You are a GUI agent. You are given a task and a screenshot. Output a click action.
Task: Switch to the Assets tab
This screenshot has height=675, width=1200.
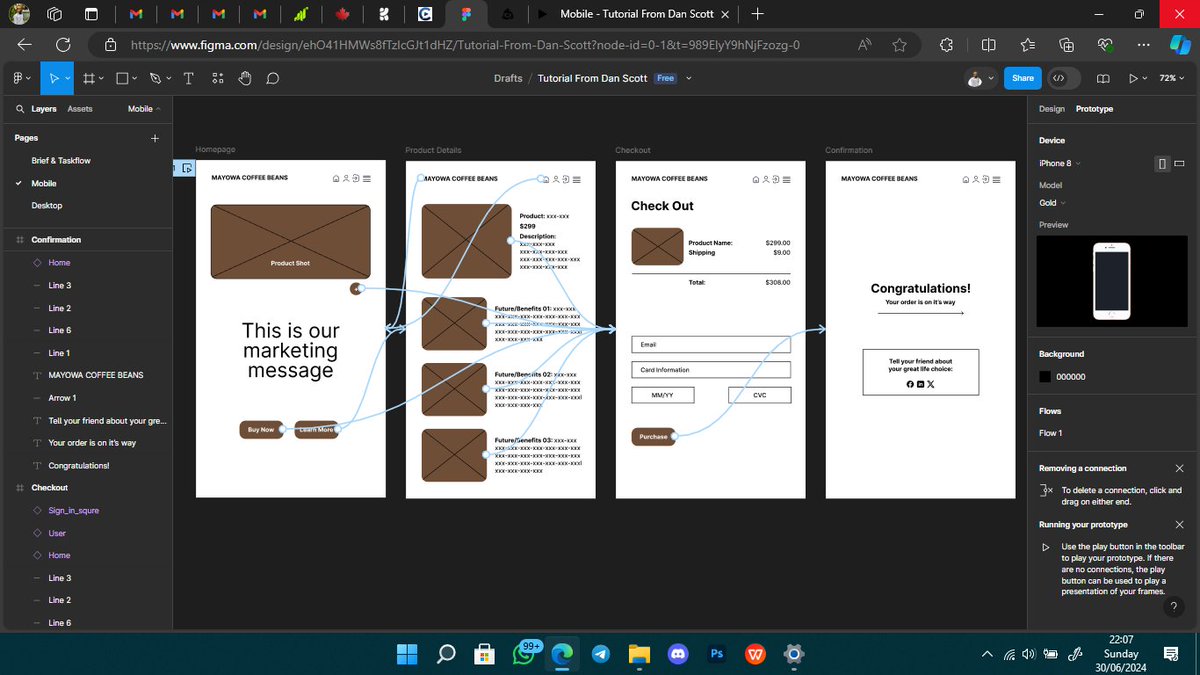click(80, 109)
